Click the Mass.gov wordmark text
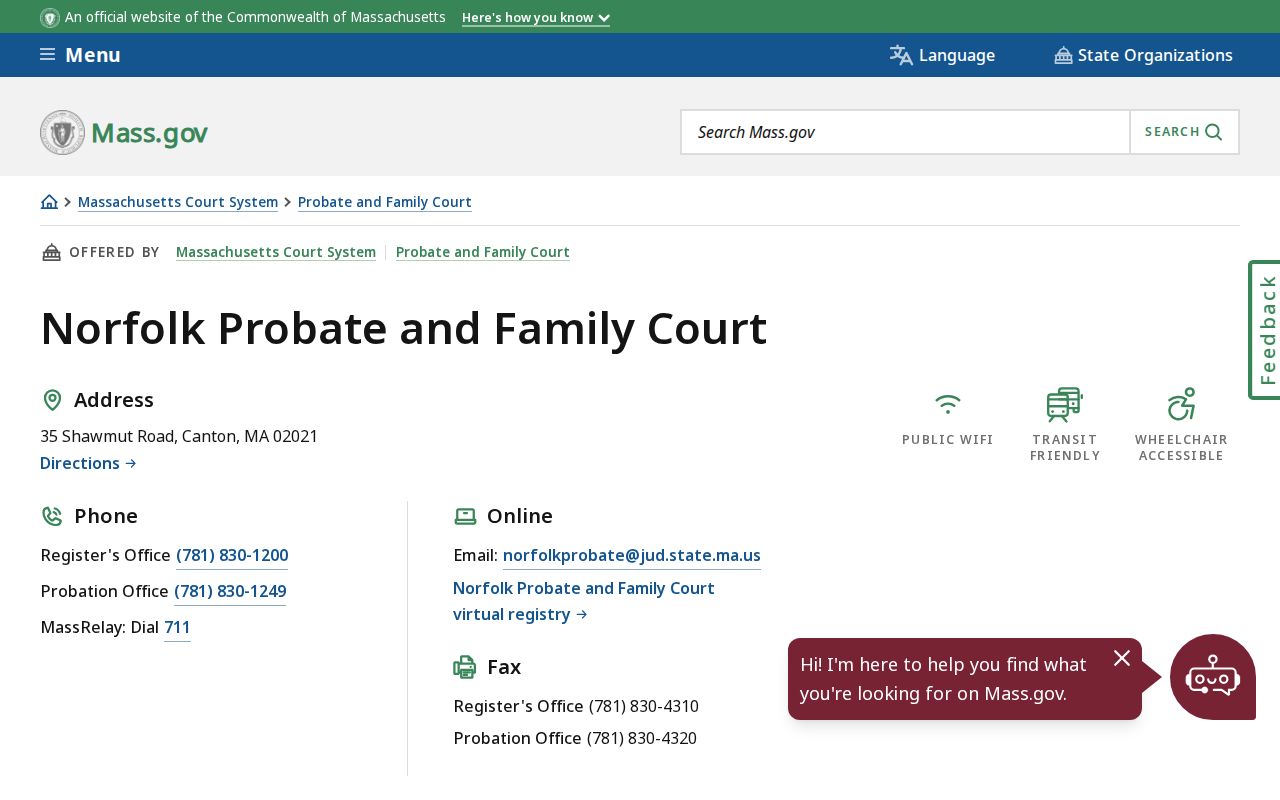The height and width of the screenshot is (800, 1280). click(x=150, y=133)
